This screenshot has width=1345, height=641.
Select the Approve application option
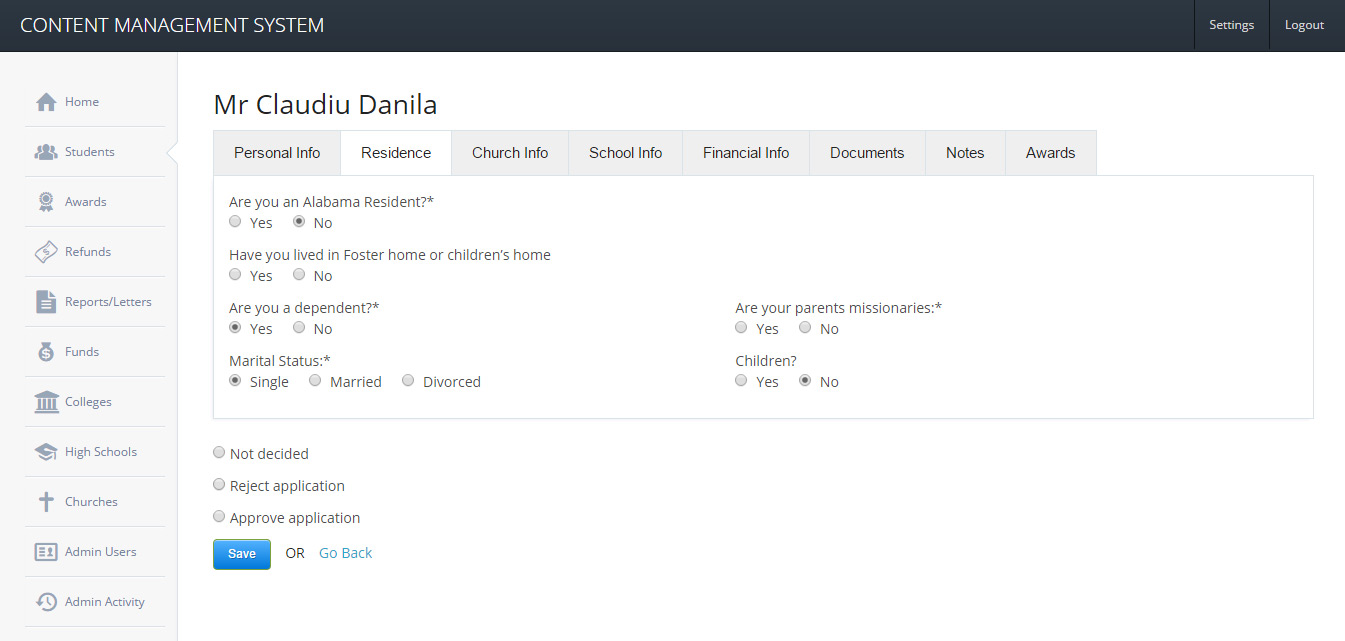[x=219, y=517]
